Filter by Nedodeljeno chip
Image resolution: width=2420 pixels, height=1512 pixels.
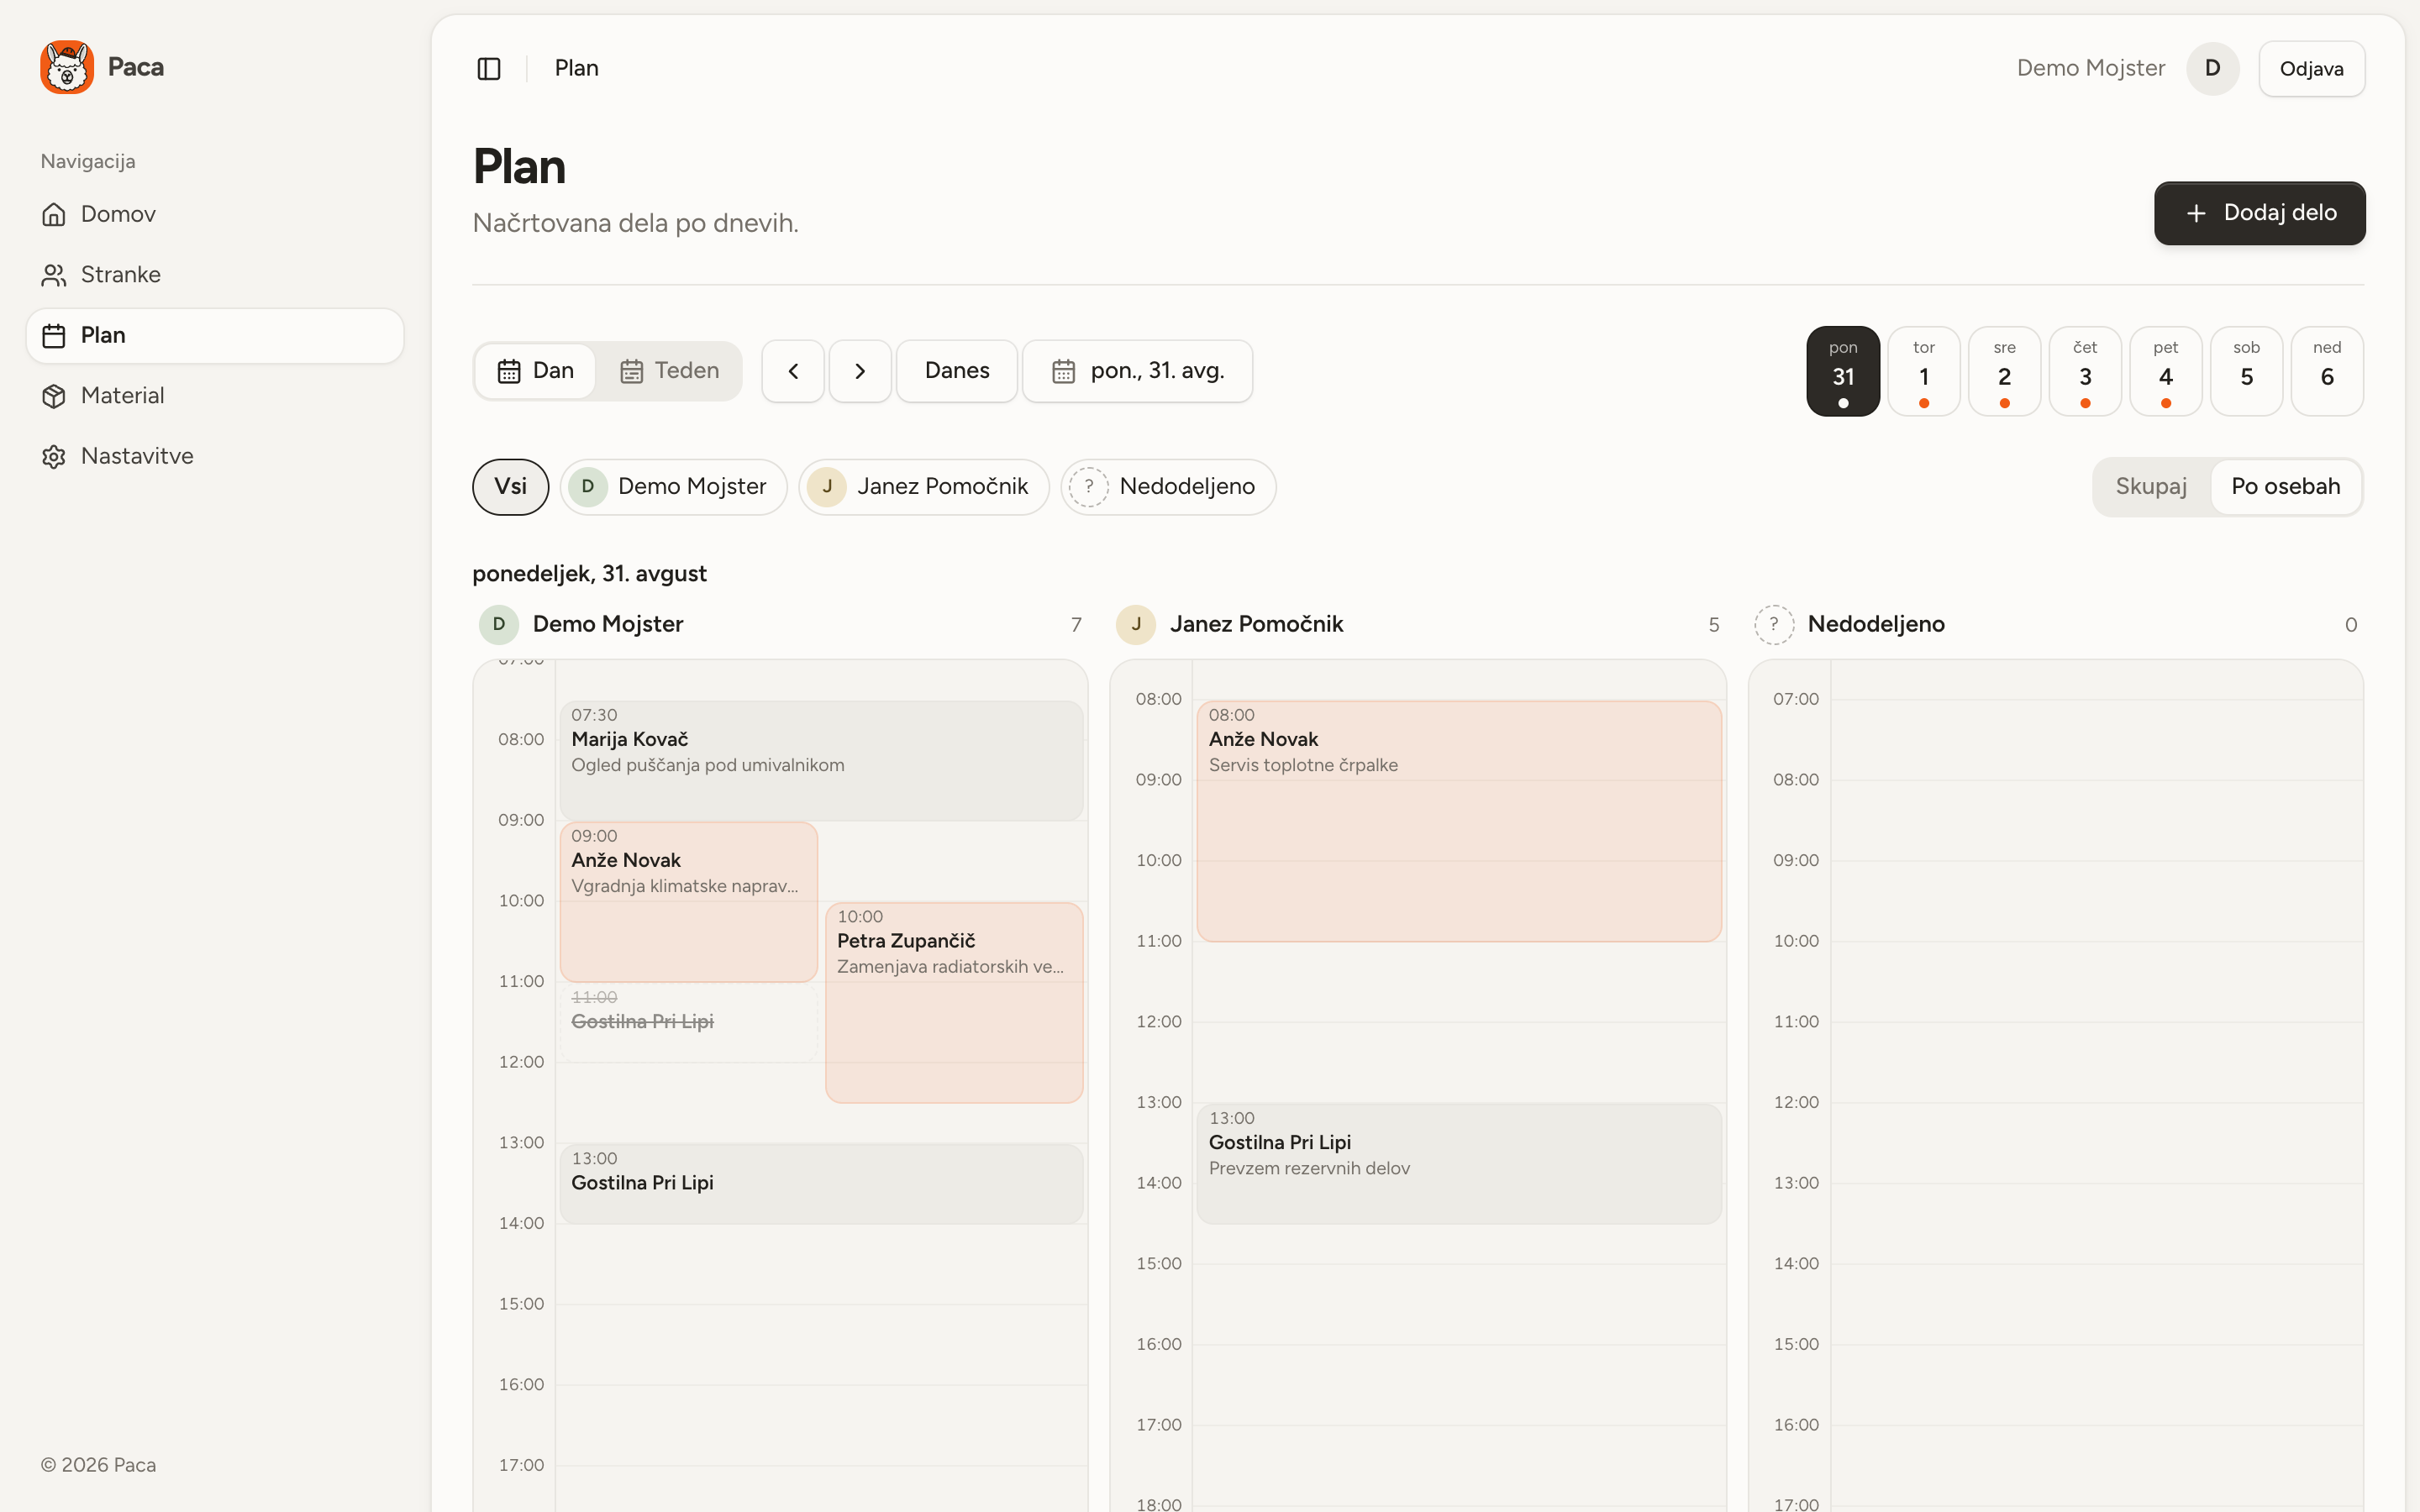click(1168, 487)
